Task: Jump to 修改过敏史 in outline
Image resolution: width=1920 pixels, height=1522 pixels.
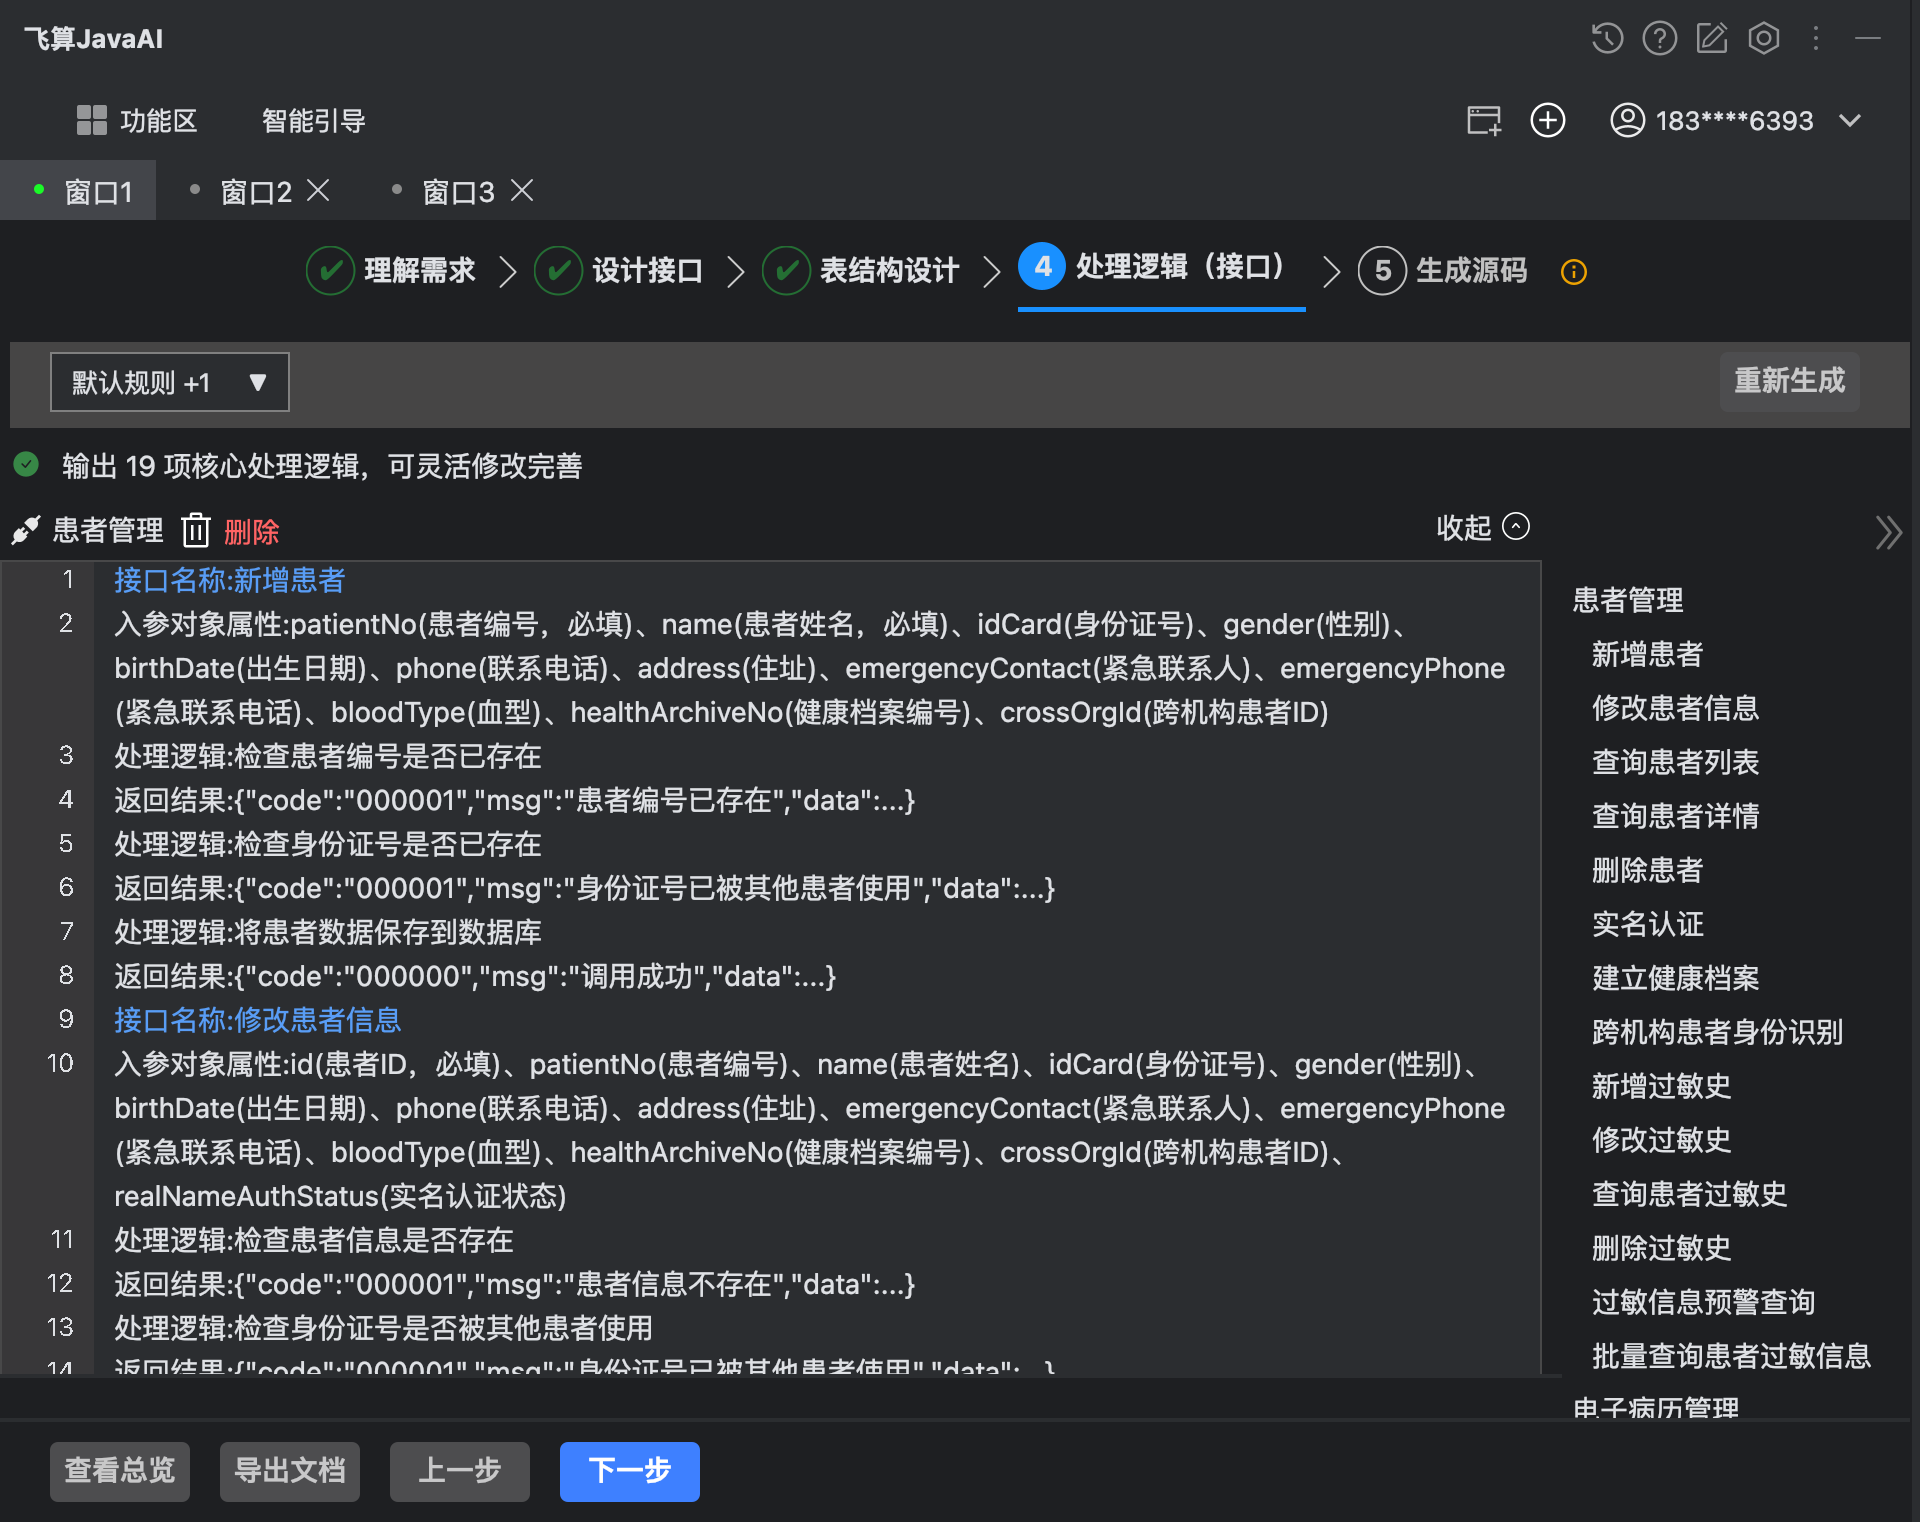Action: point(1662,1140)
